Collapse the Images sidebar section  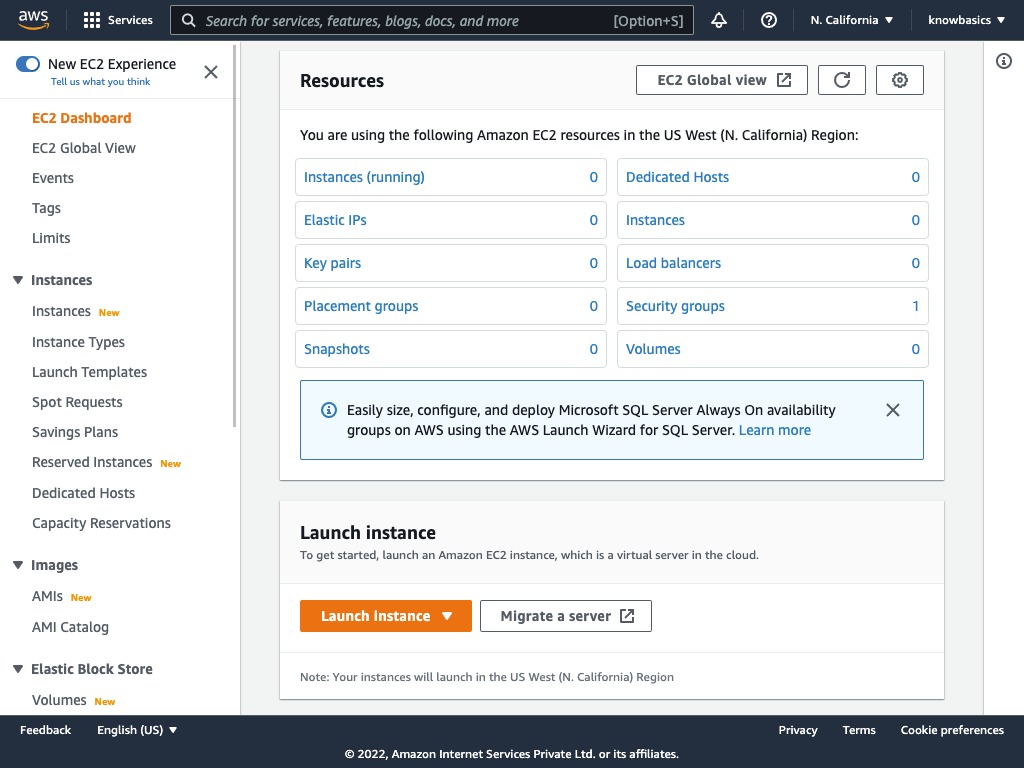tap(18, 565)
